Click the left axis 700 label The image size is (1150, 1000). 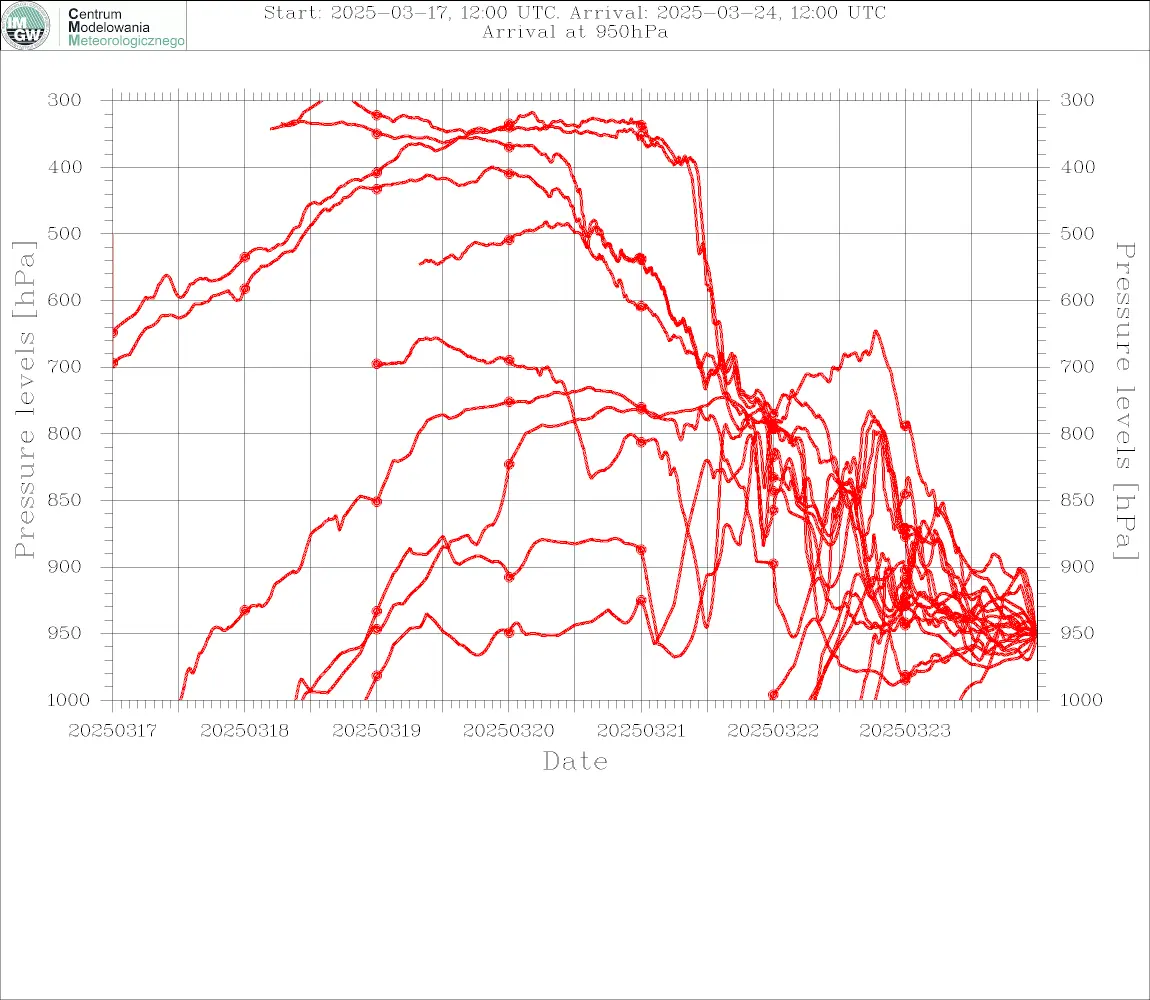coord(65,366)
